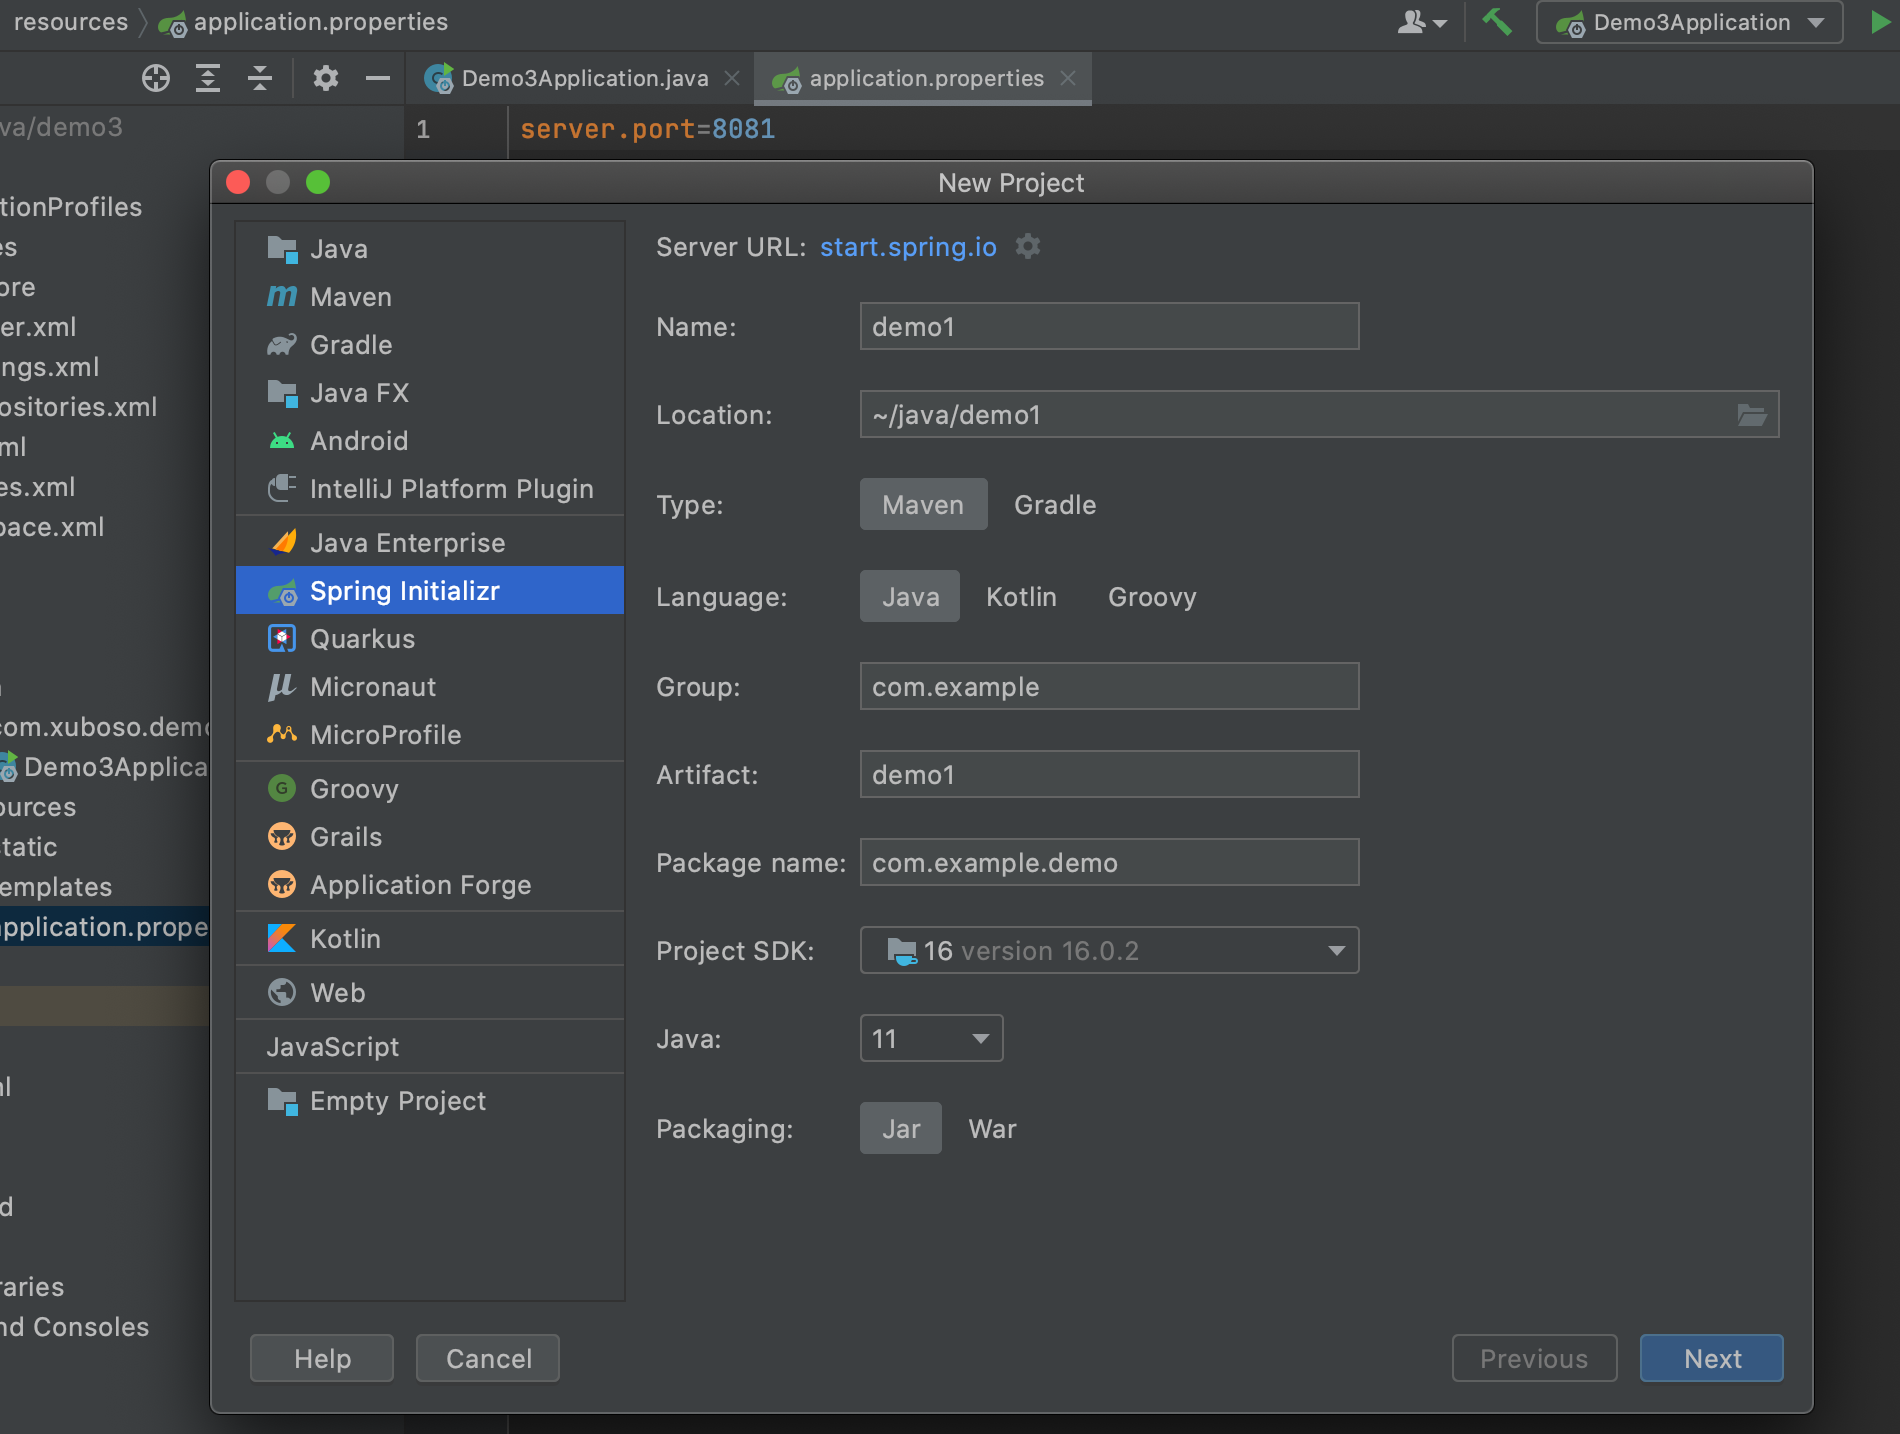Image resolution: width=1900 pixels, height=1434 pixels.
Task: Click into the Package name field
Action: coord(1109,862)
